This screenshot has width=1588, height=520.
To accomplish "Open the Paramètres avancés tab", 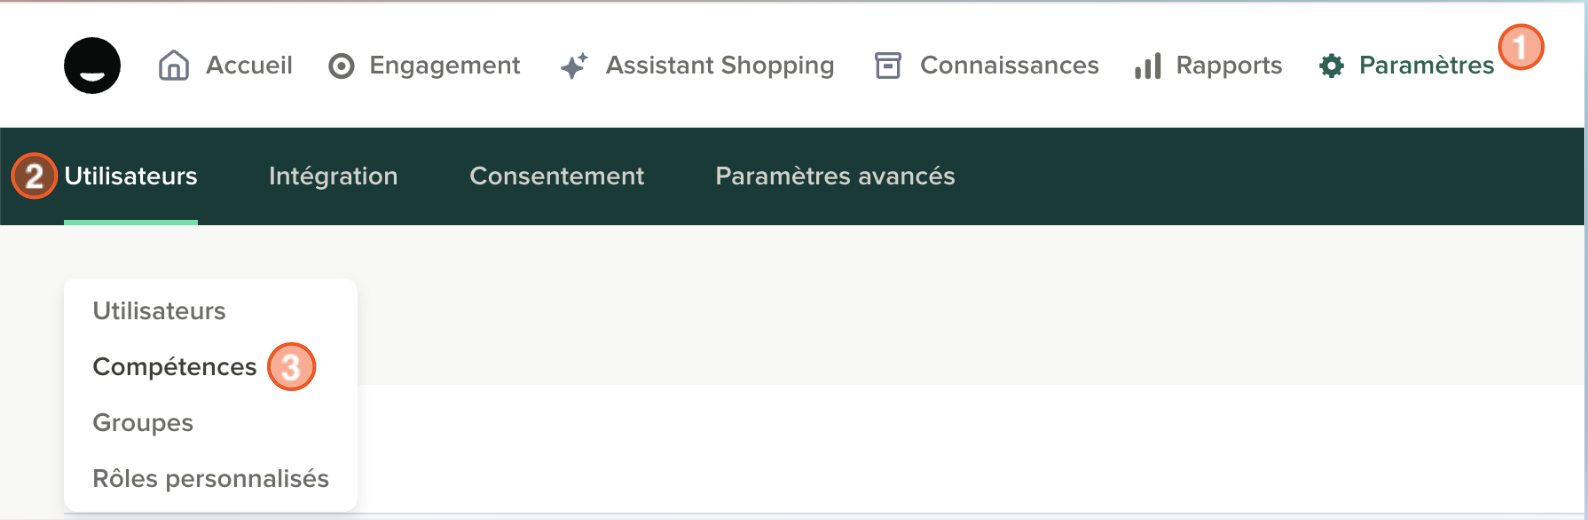I will point(835,176).
